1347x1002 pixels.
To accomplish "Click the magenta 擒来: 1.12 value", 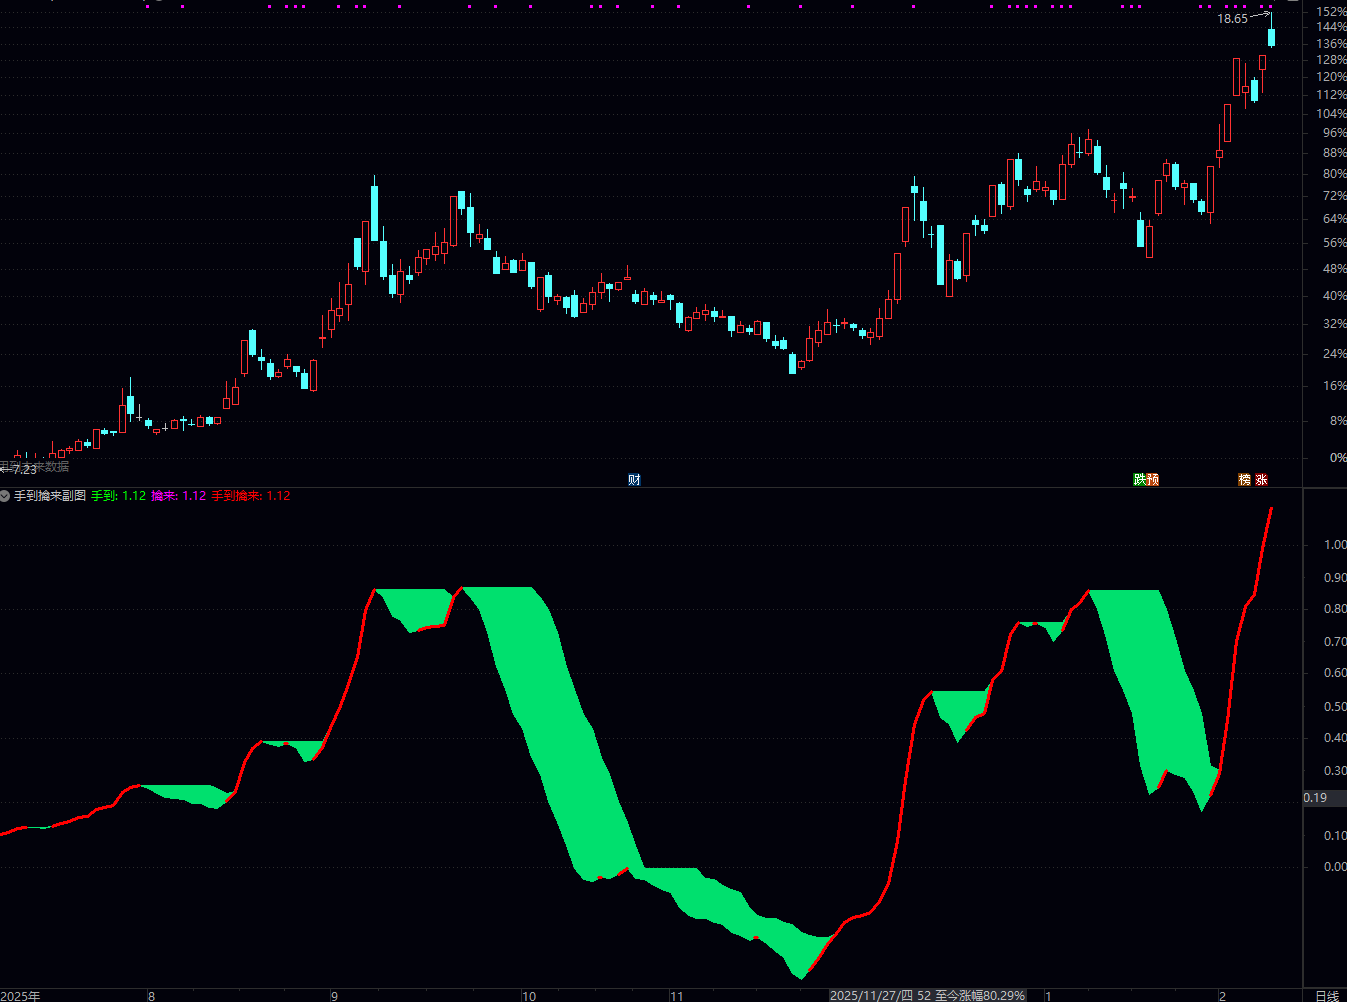I will pos(179,496).
